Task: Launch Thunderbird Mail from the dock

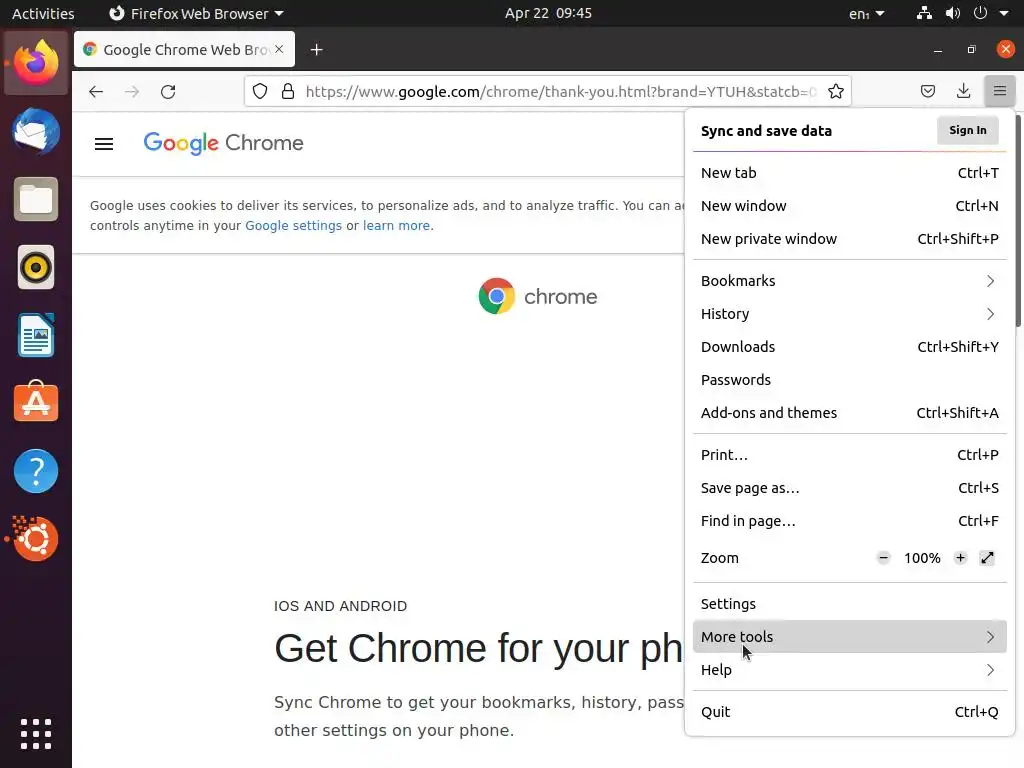Action: point(36,131)
